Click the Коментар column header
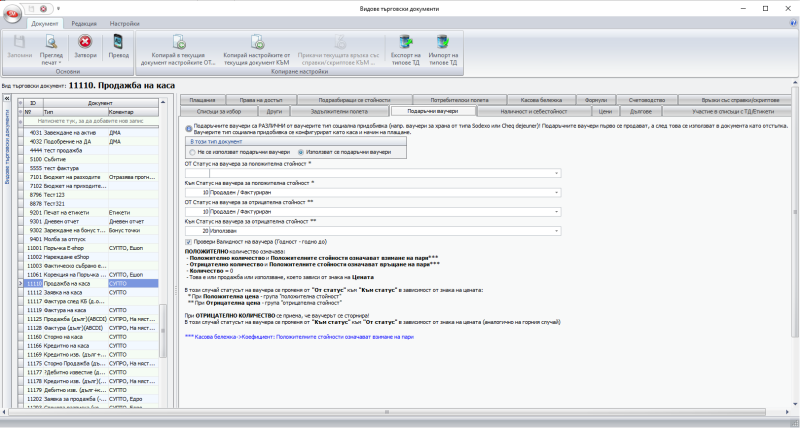Screen dimensions: 800x428 (133, 112)
